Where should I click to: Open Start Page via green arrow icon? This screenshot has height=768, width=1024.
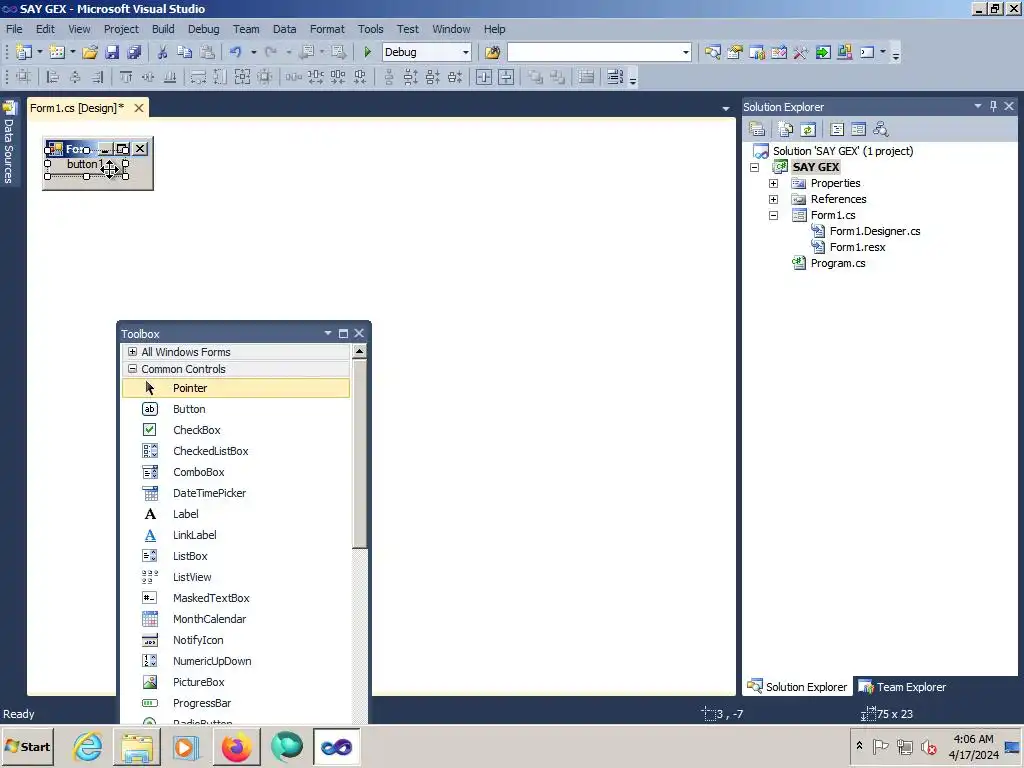click(823, 52)
